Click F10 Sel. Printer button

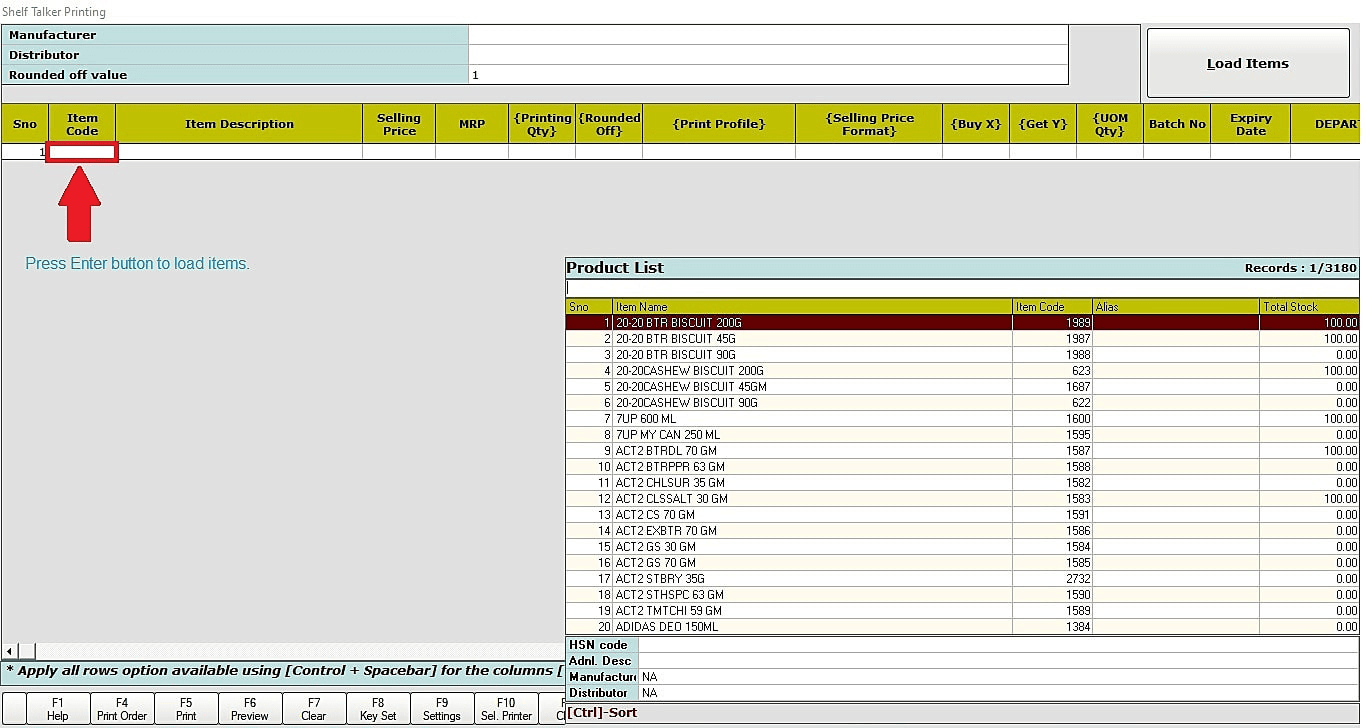click(506, 709)
